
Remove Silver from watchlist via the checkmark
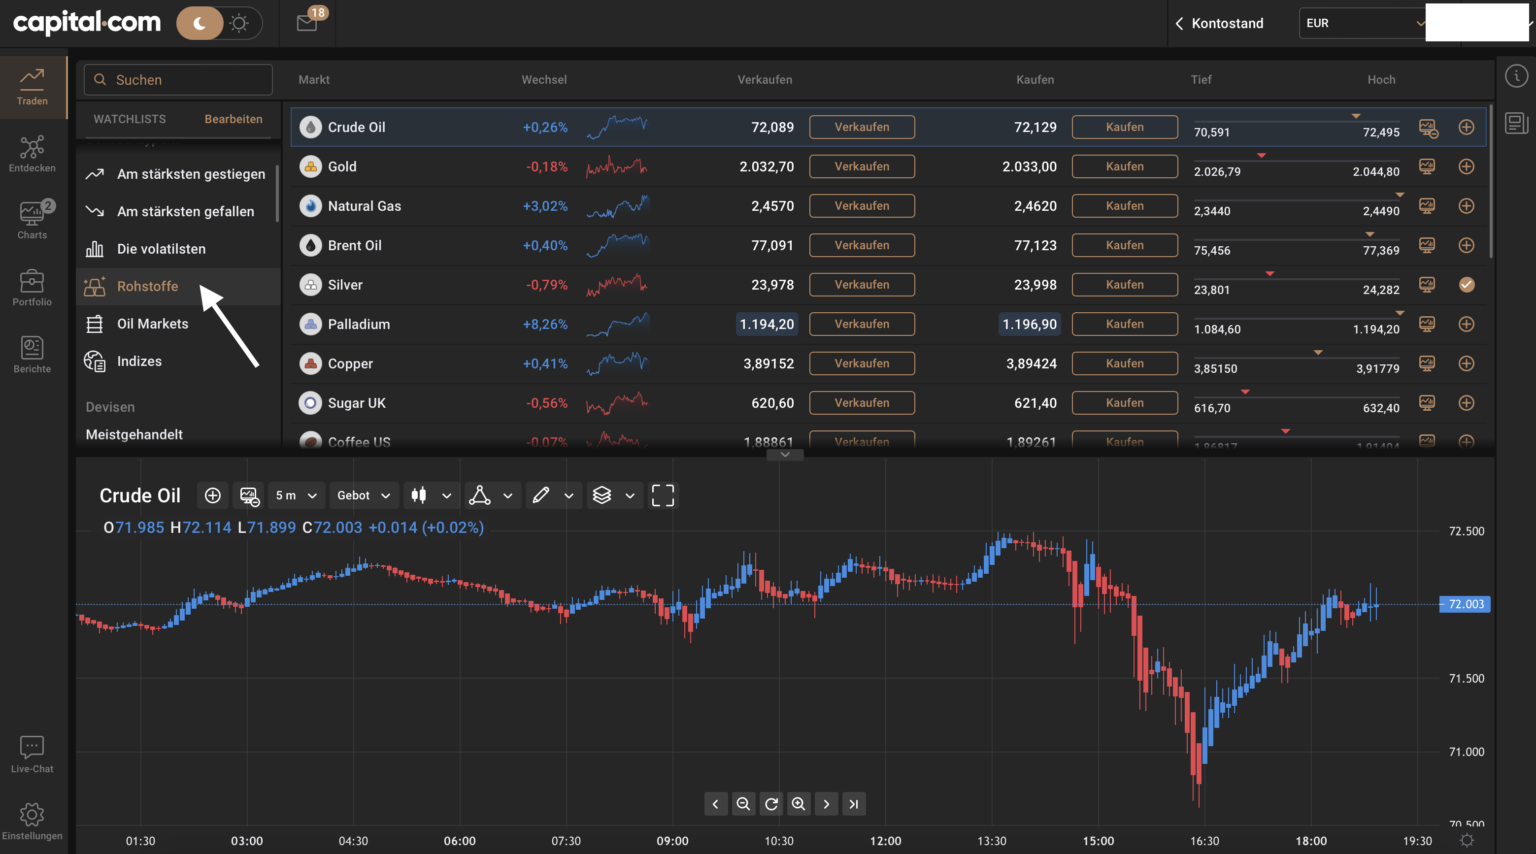point(1466,284)
